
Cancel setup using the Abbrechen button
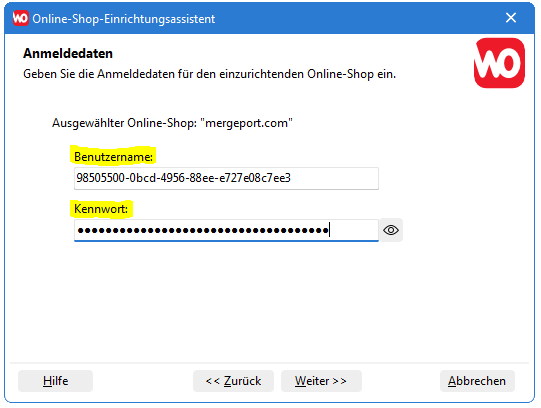tap(477, 381)
